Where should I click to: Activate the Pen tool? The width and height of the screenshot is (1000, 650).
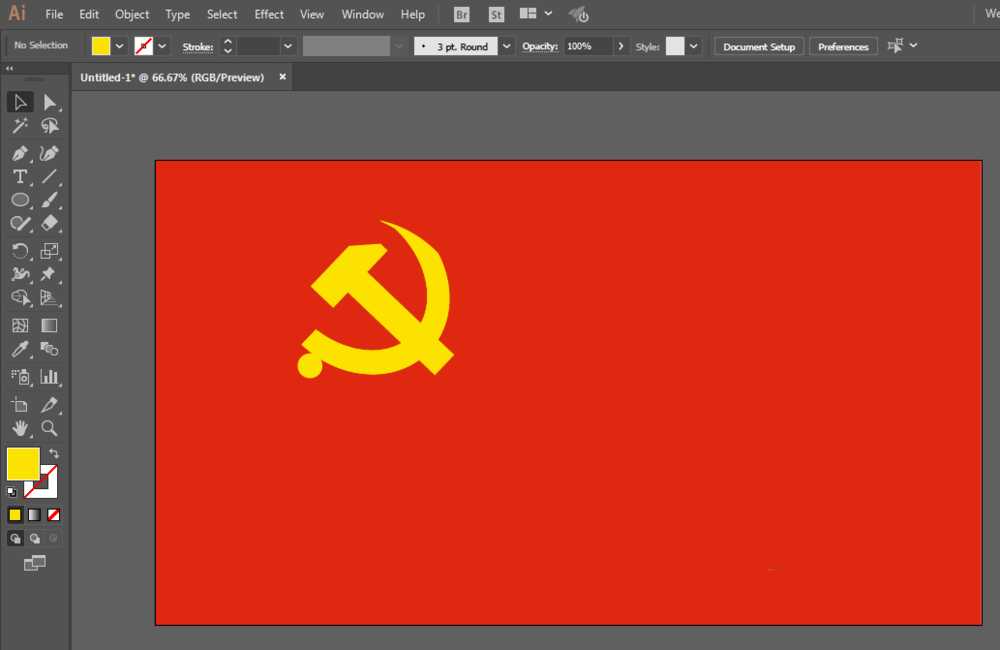[20, 153]
